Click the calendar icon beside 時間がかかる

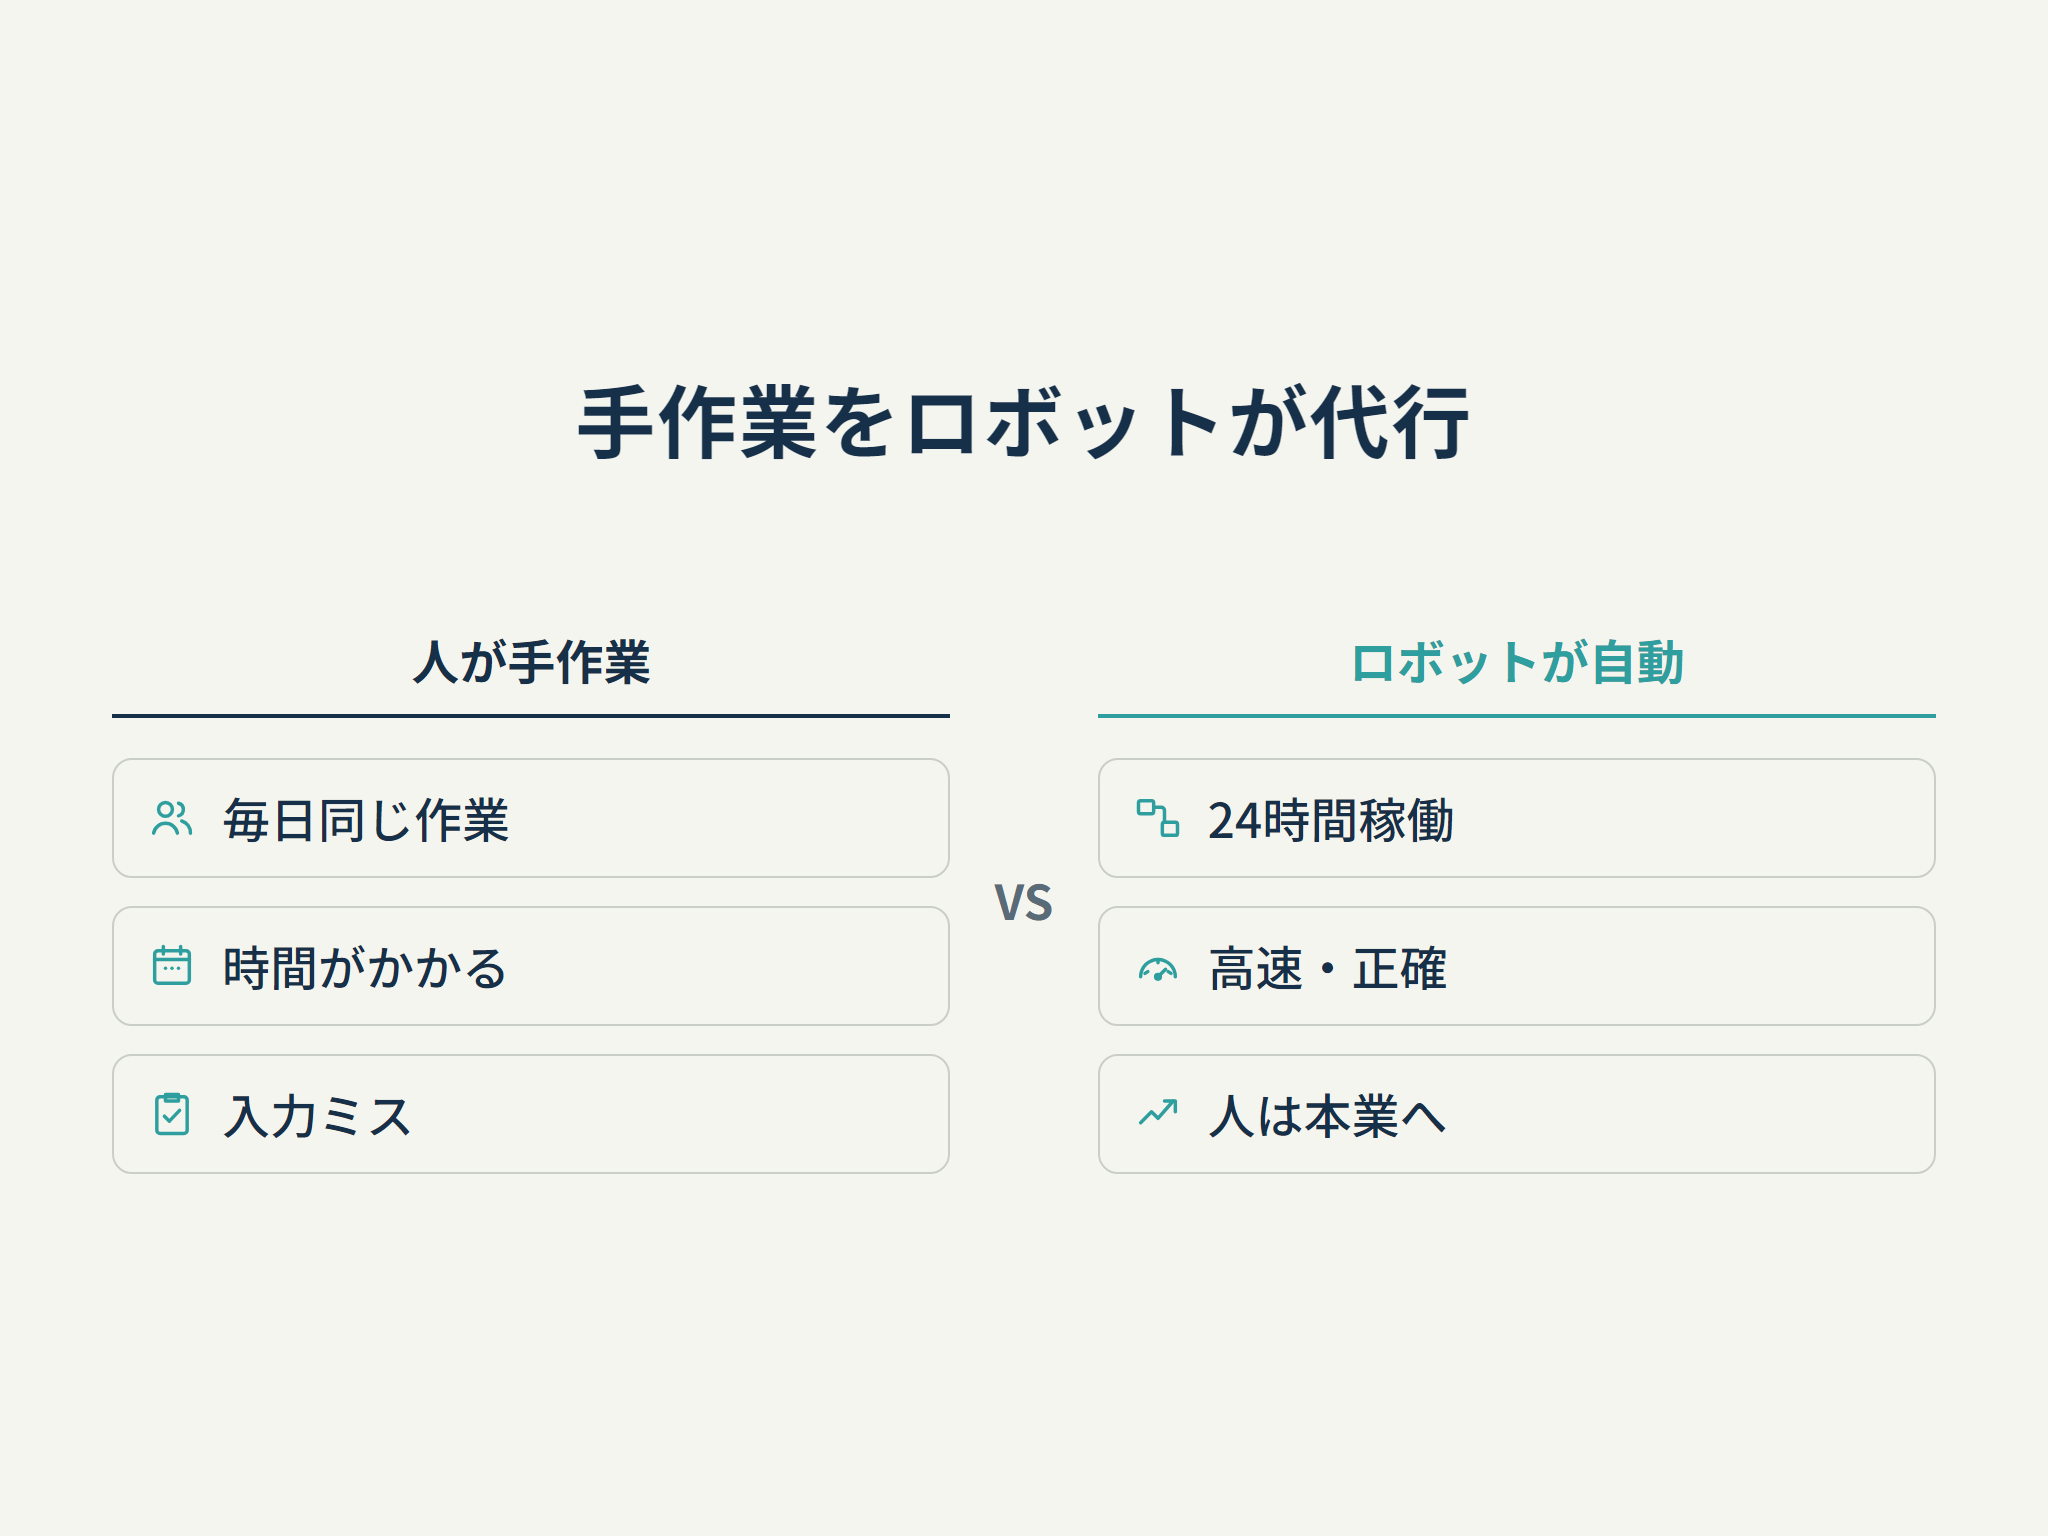[172, 967]
